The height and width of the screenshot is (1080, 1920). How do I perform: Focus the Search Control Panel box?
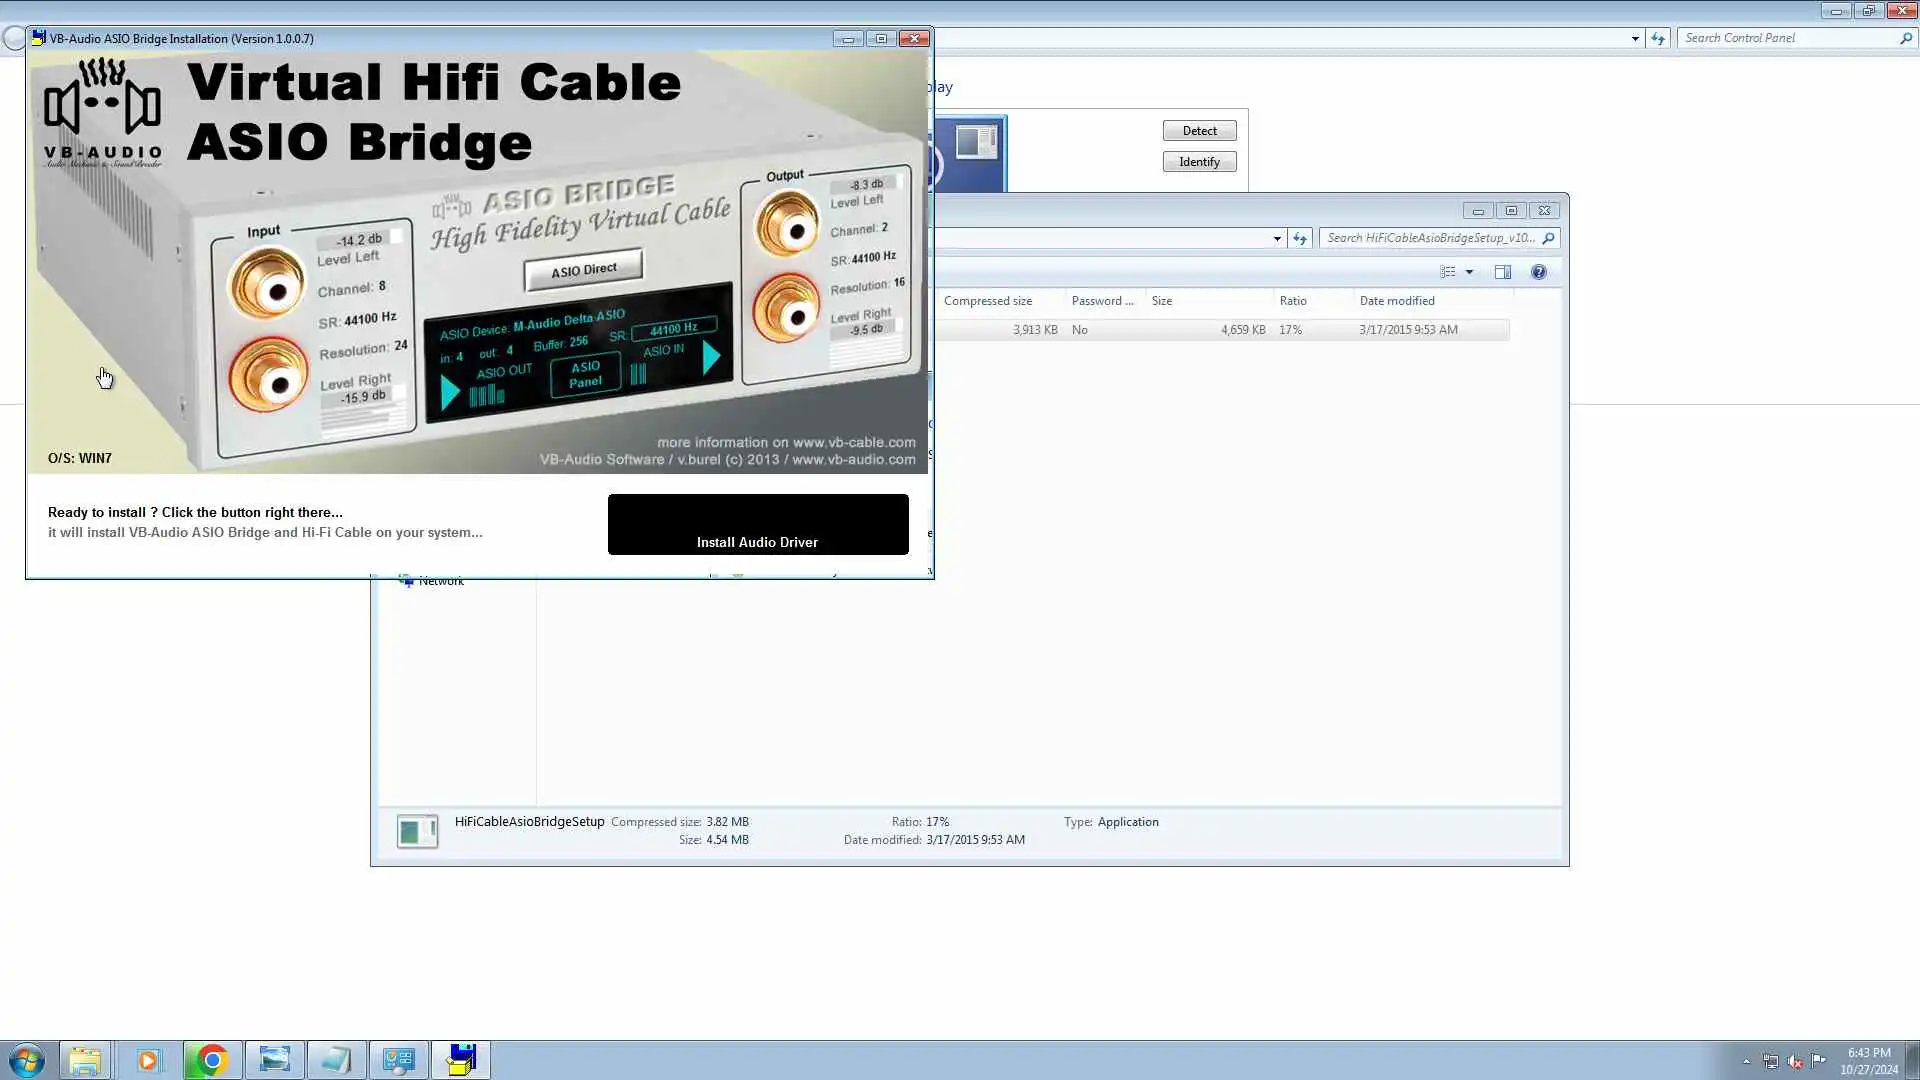click(1788, 38)
